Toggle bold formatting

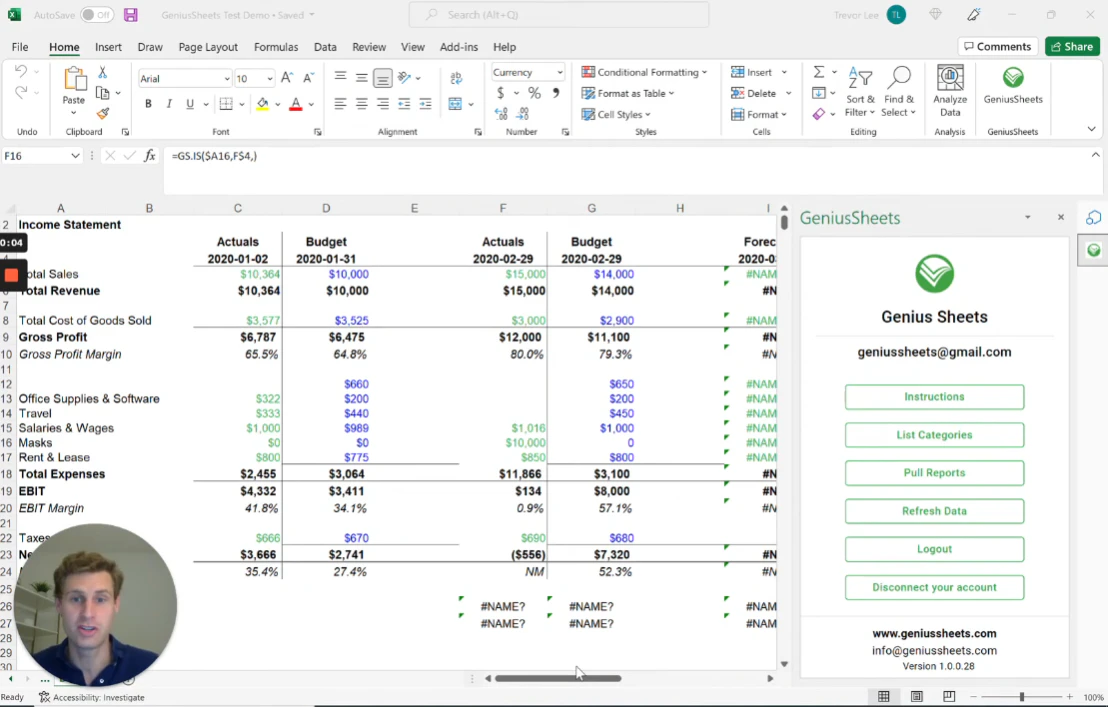[x=148, y=104]
